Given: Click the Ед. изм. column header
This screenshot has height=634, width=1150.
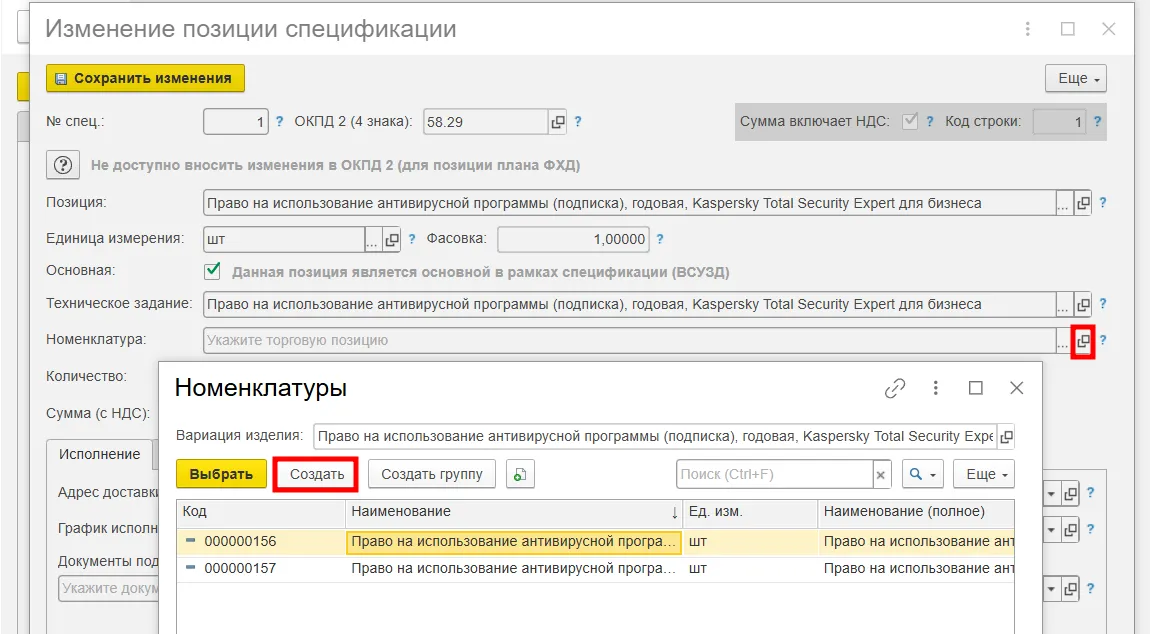Looking at the screenshot, I should [750, 511].
